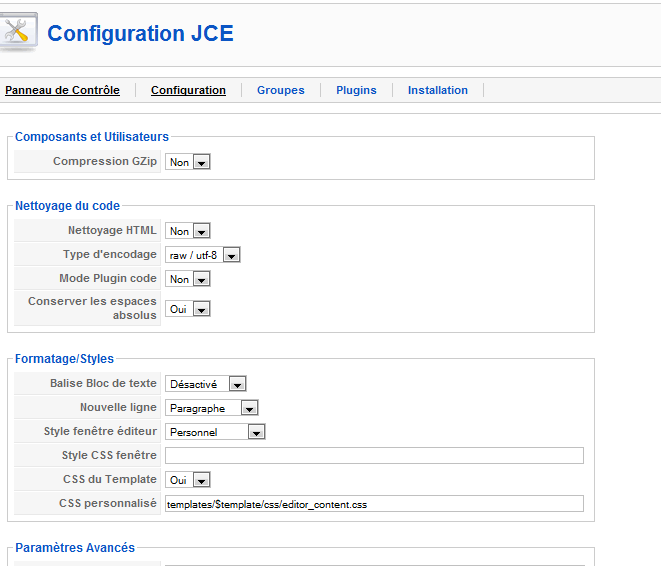Expand the Compression GZip dropdown
Viewport: 661px width, 566px height.
tap(188, 162)
